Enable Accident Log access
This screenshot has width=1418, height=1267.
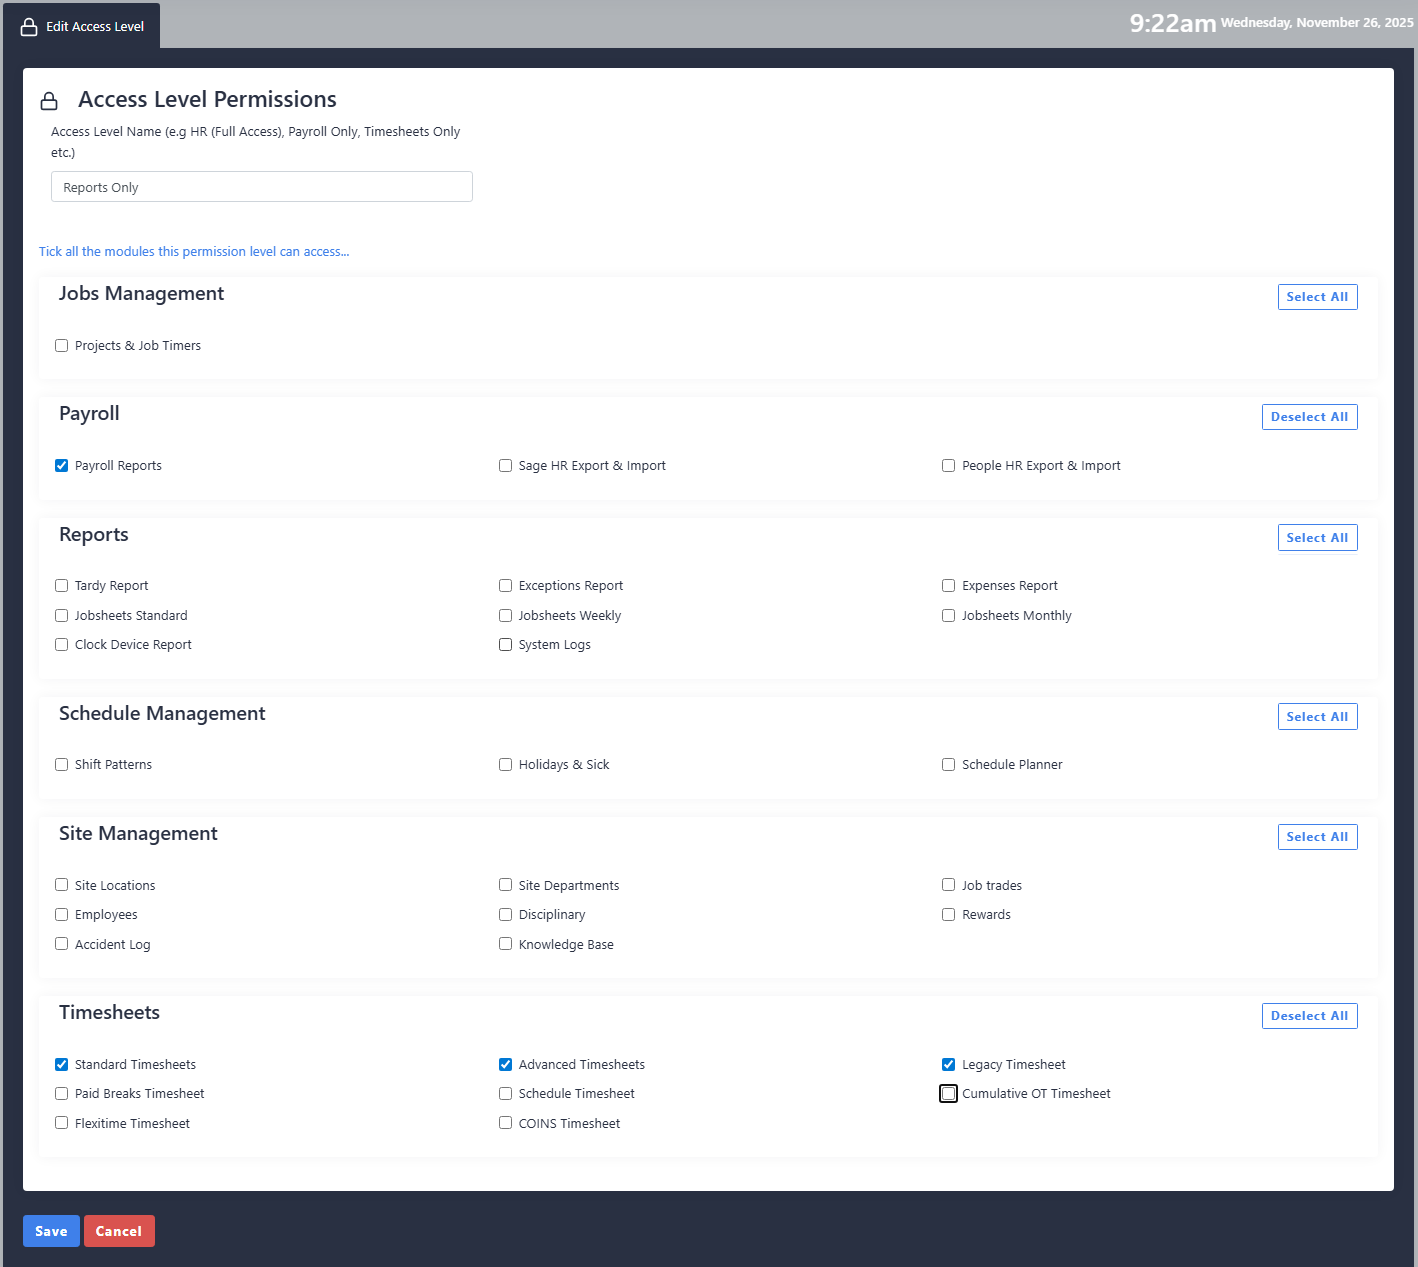tap(62, 944)
